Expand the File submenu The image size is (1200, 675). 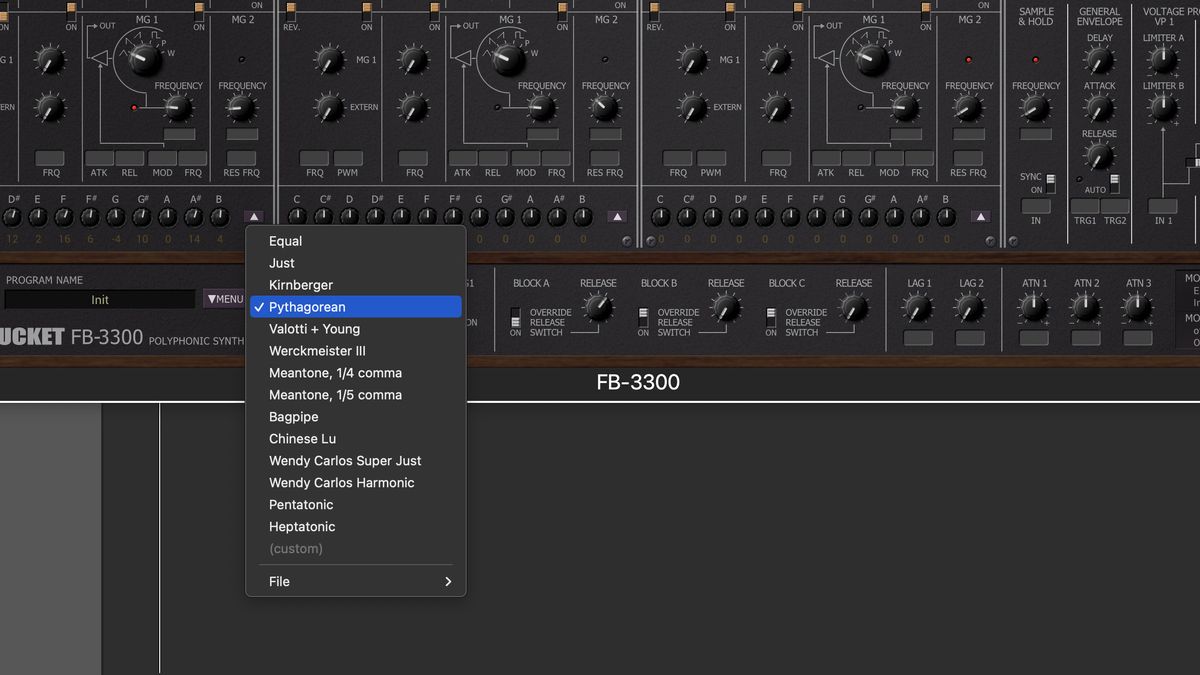pos(355,581)
